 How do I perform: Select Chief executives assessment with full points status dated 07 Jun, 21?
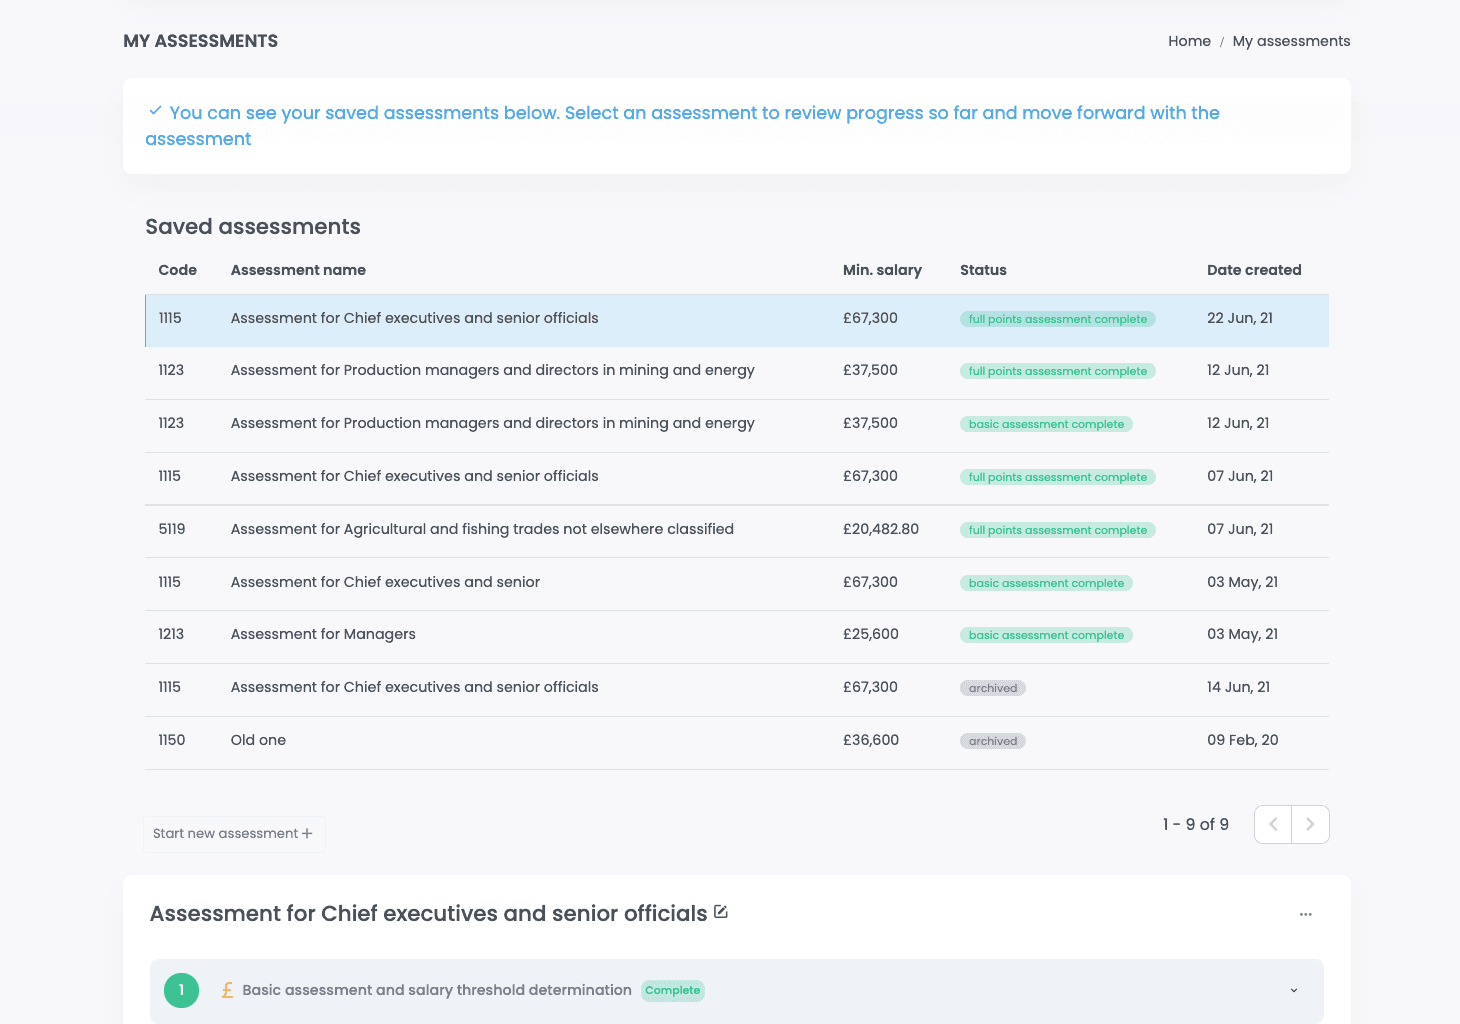737,478
